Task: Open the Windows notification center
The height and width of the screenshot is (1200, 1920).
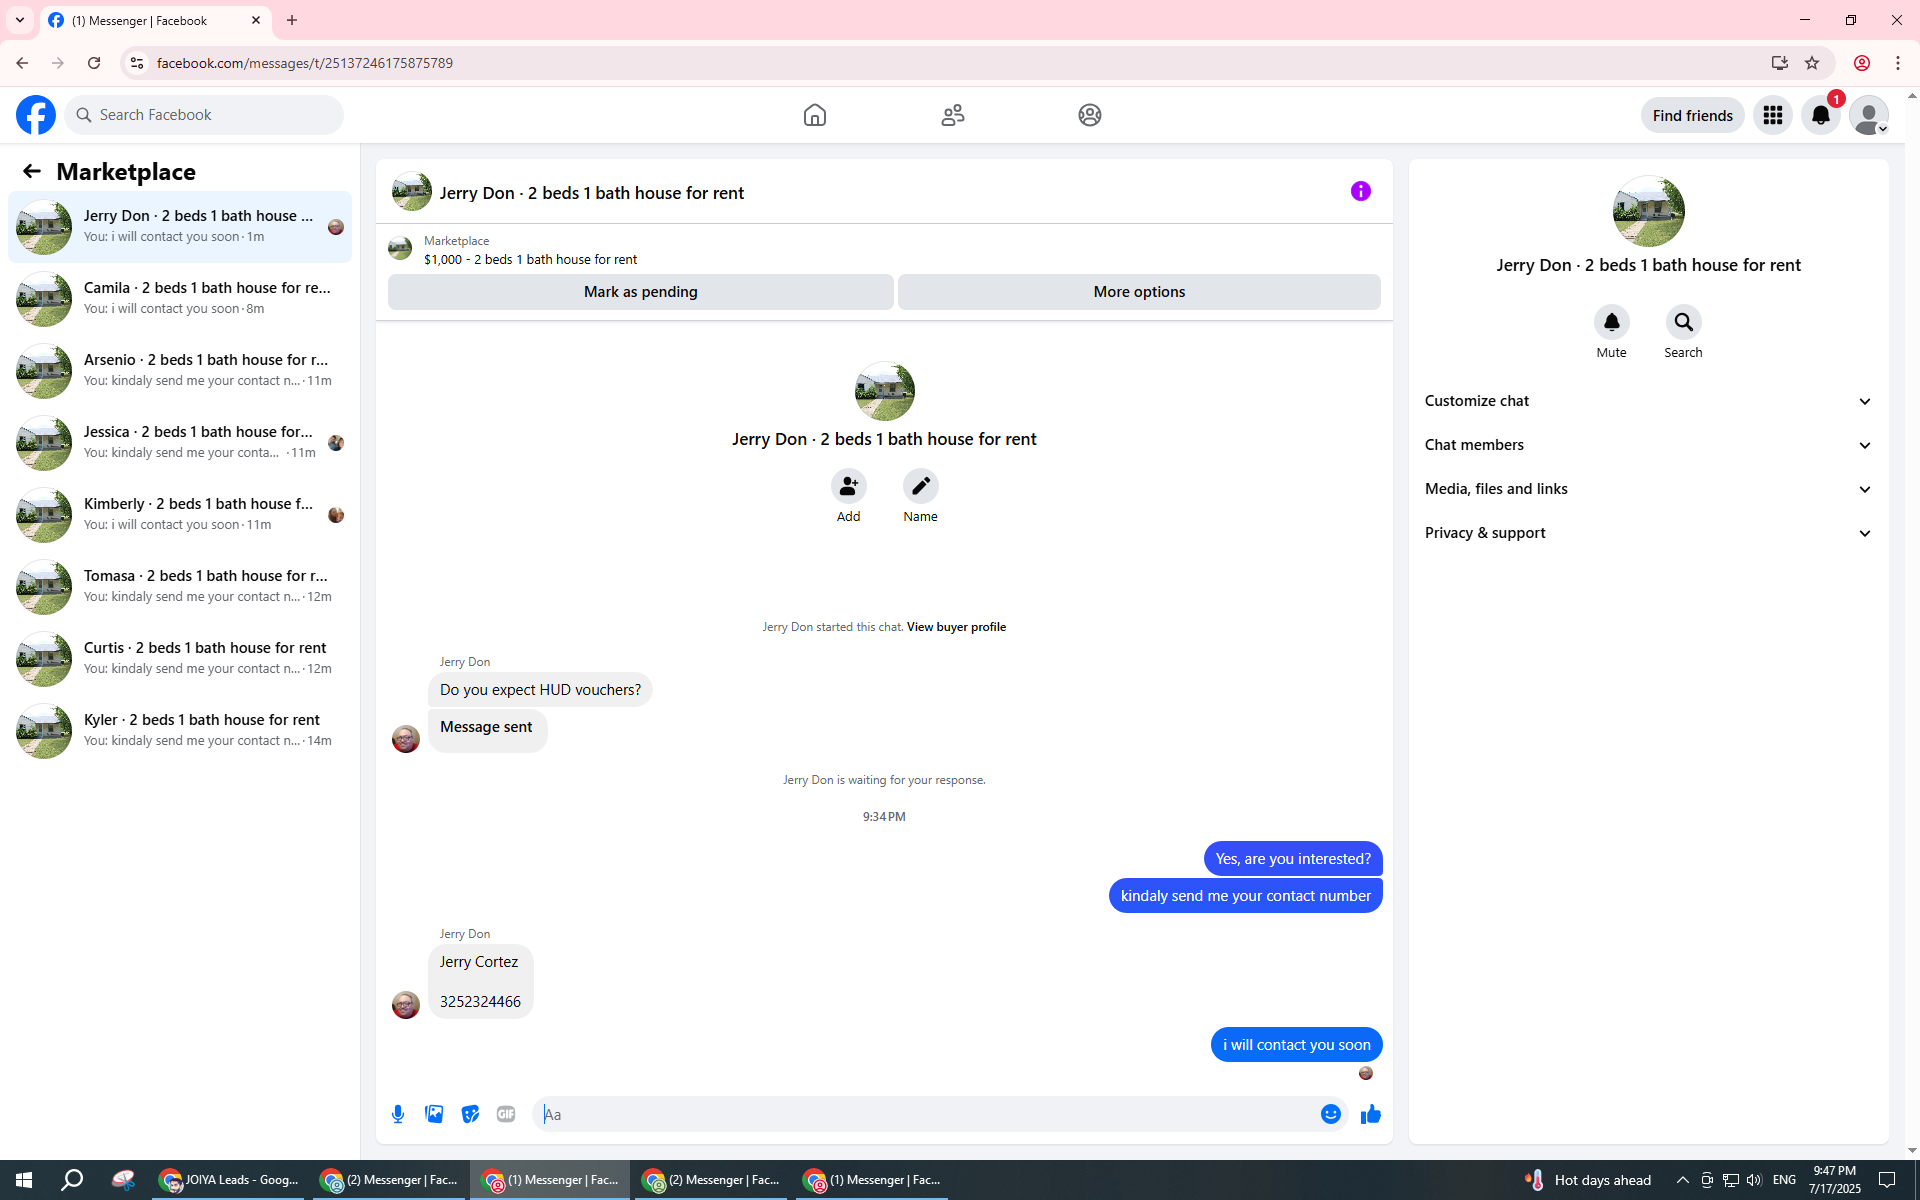Action: tap(1887, 1180)
